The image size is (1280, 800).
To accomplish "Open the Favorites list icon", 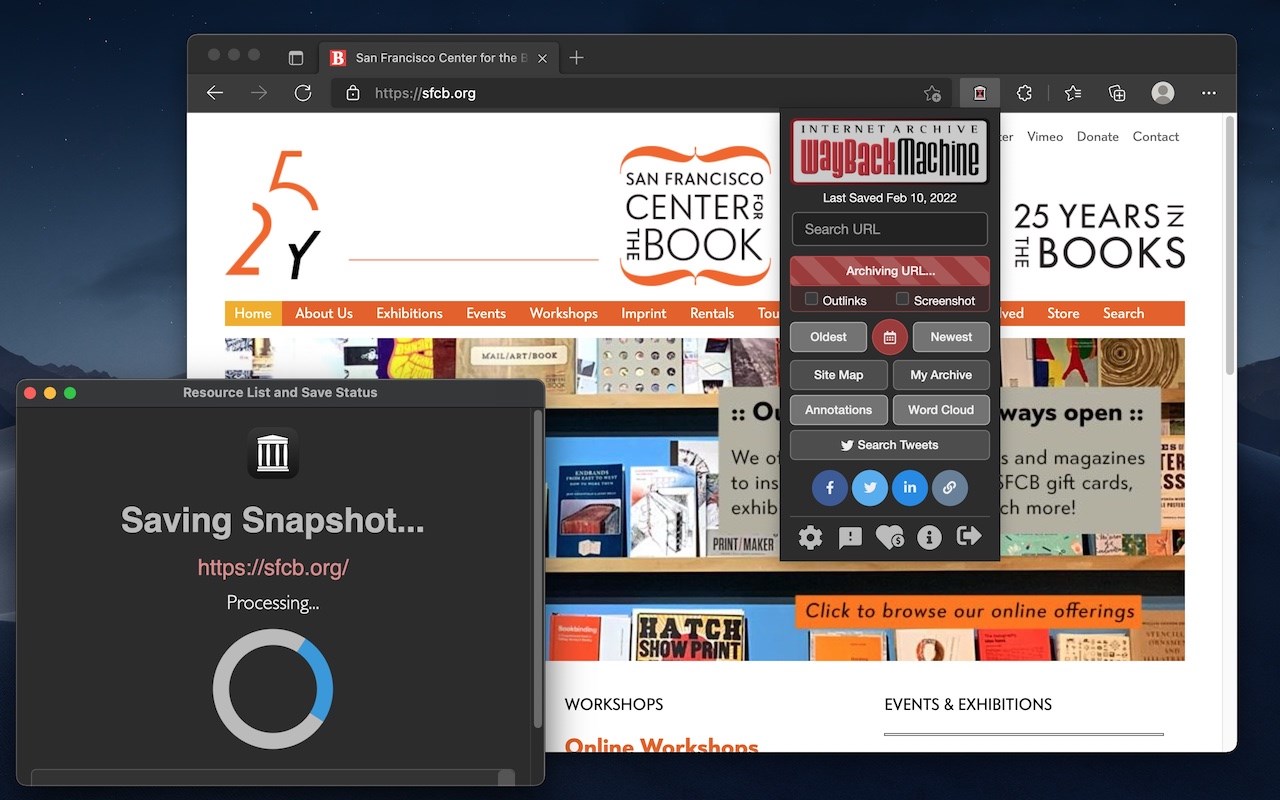I will click(x=1073, y=93).
